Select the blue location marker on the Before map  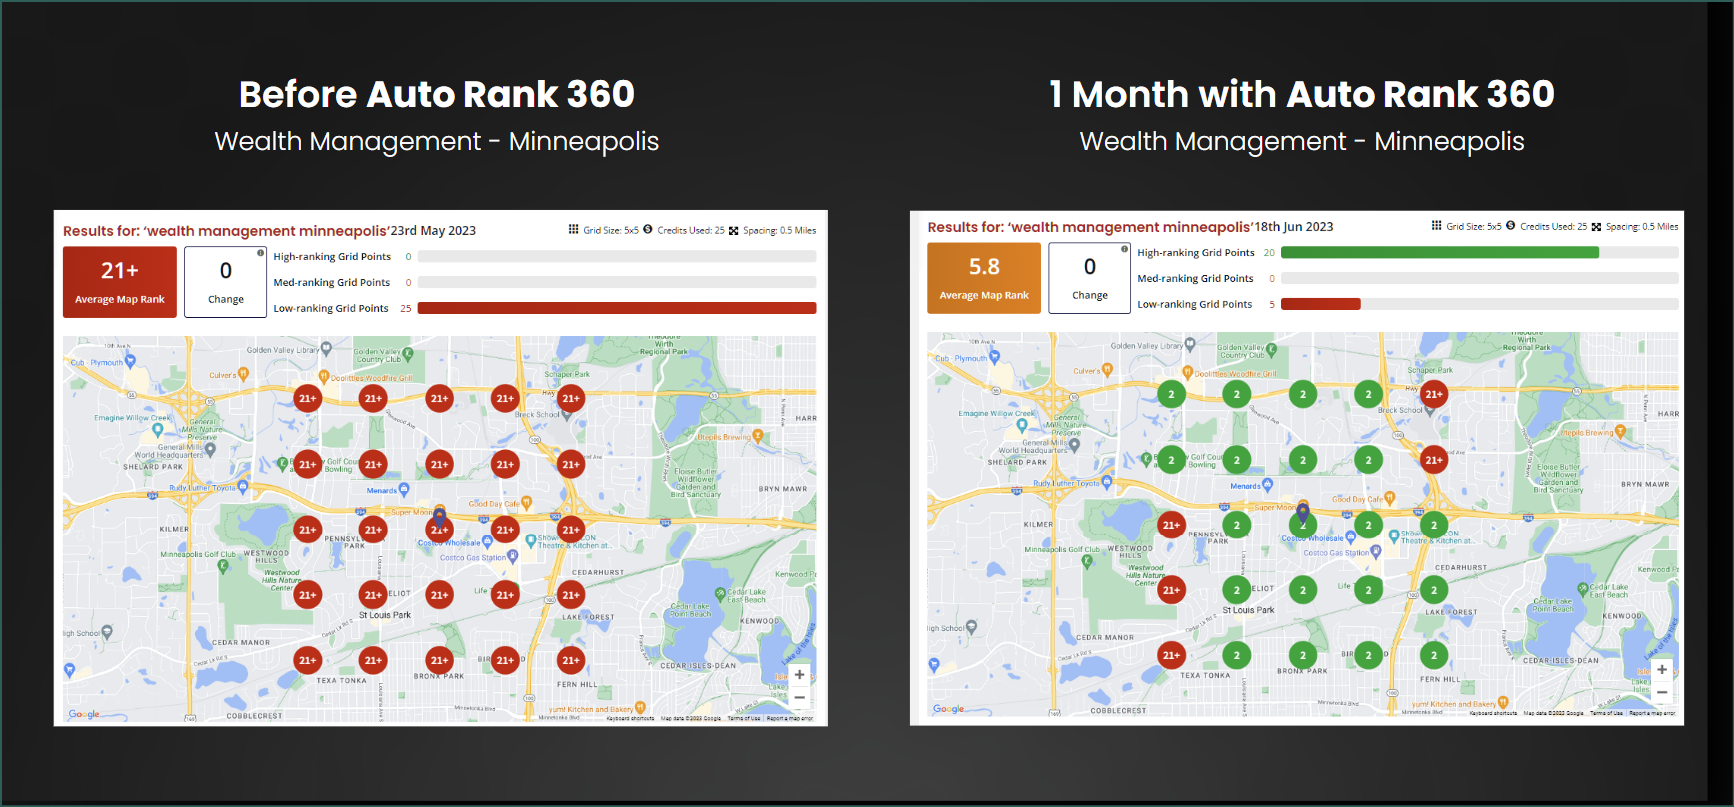(439, 516)
